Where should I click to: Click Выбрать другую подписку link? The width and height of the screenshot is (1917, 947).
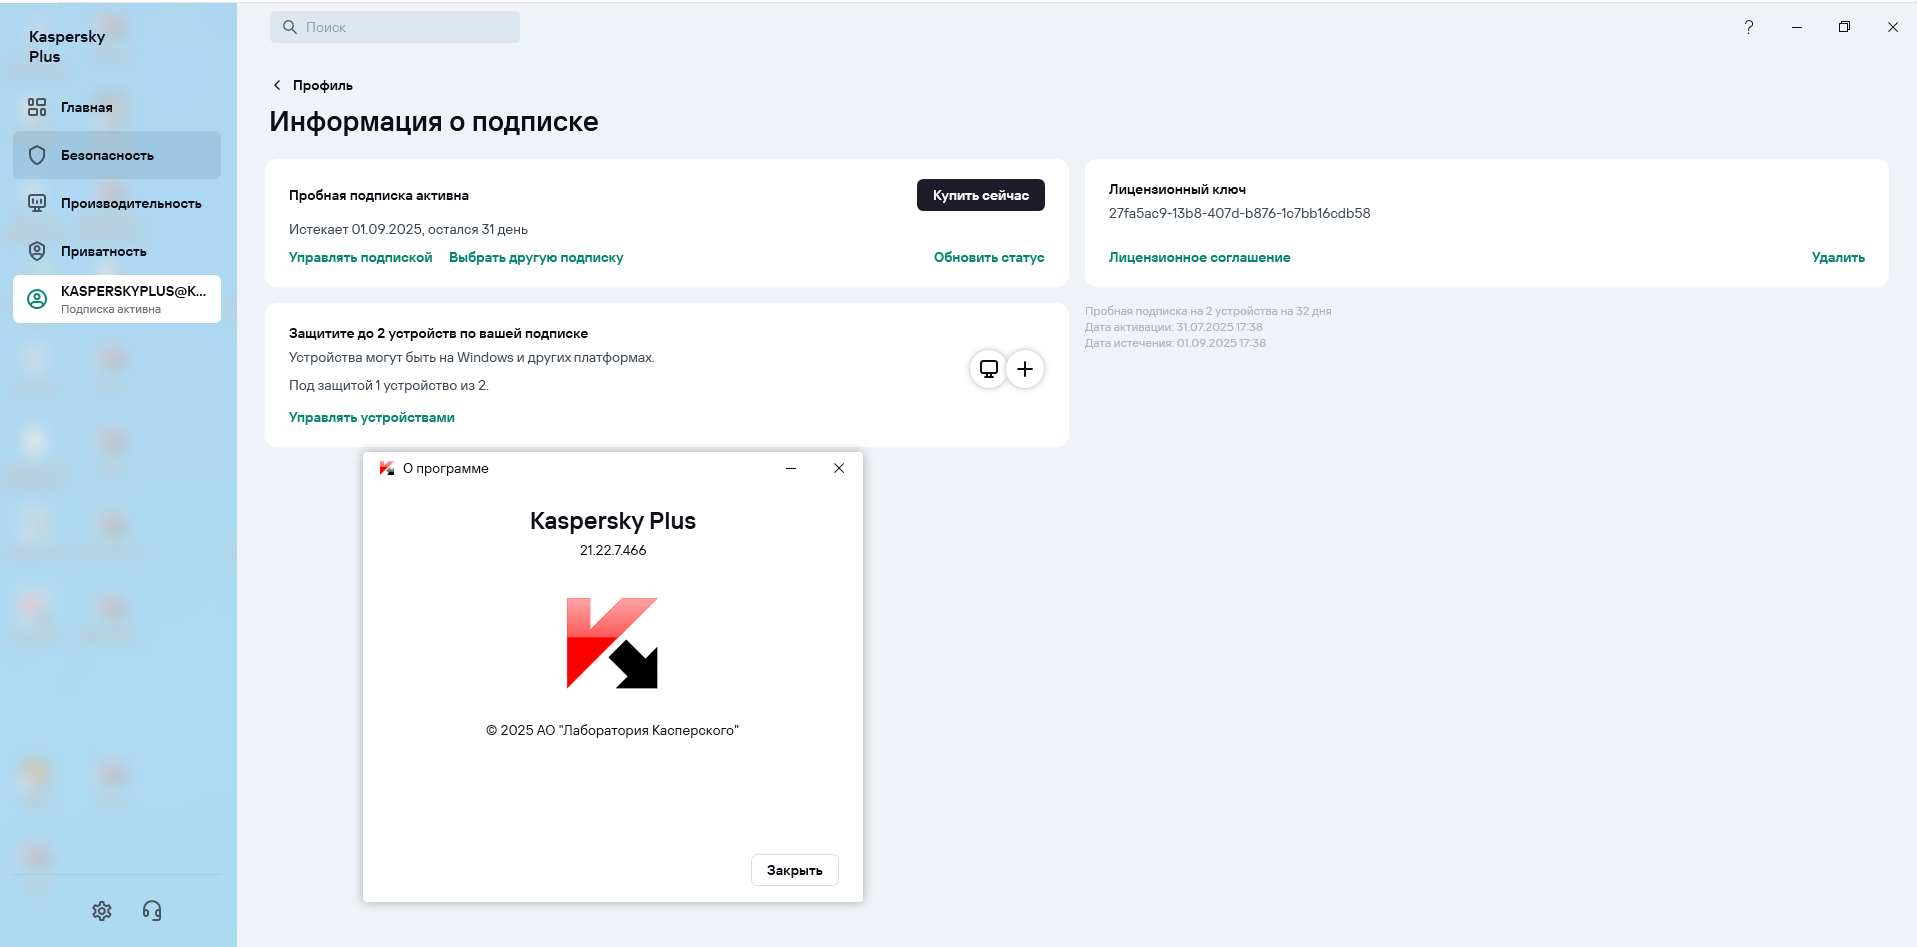point(536,257)
